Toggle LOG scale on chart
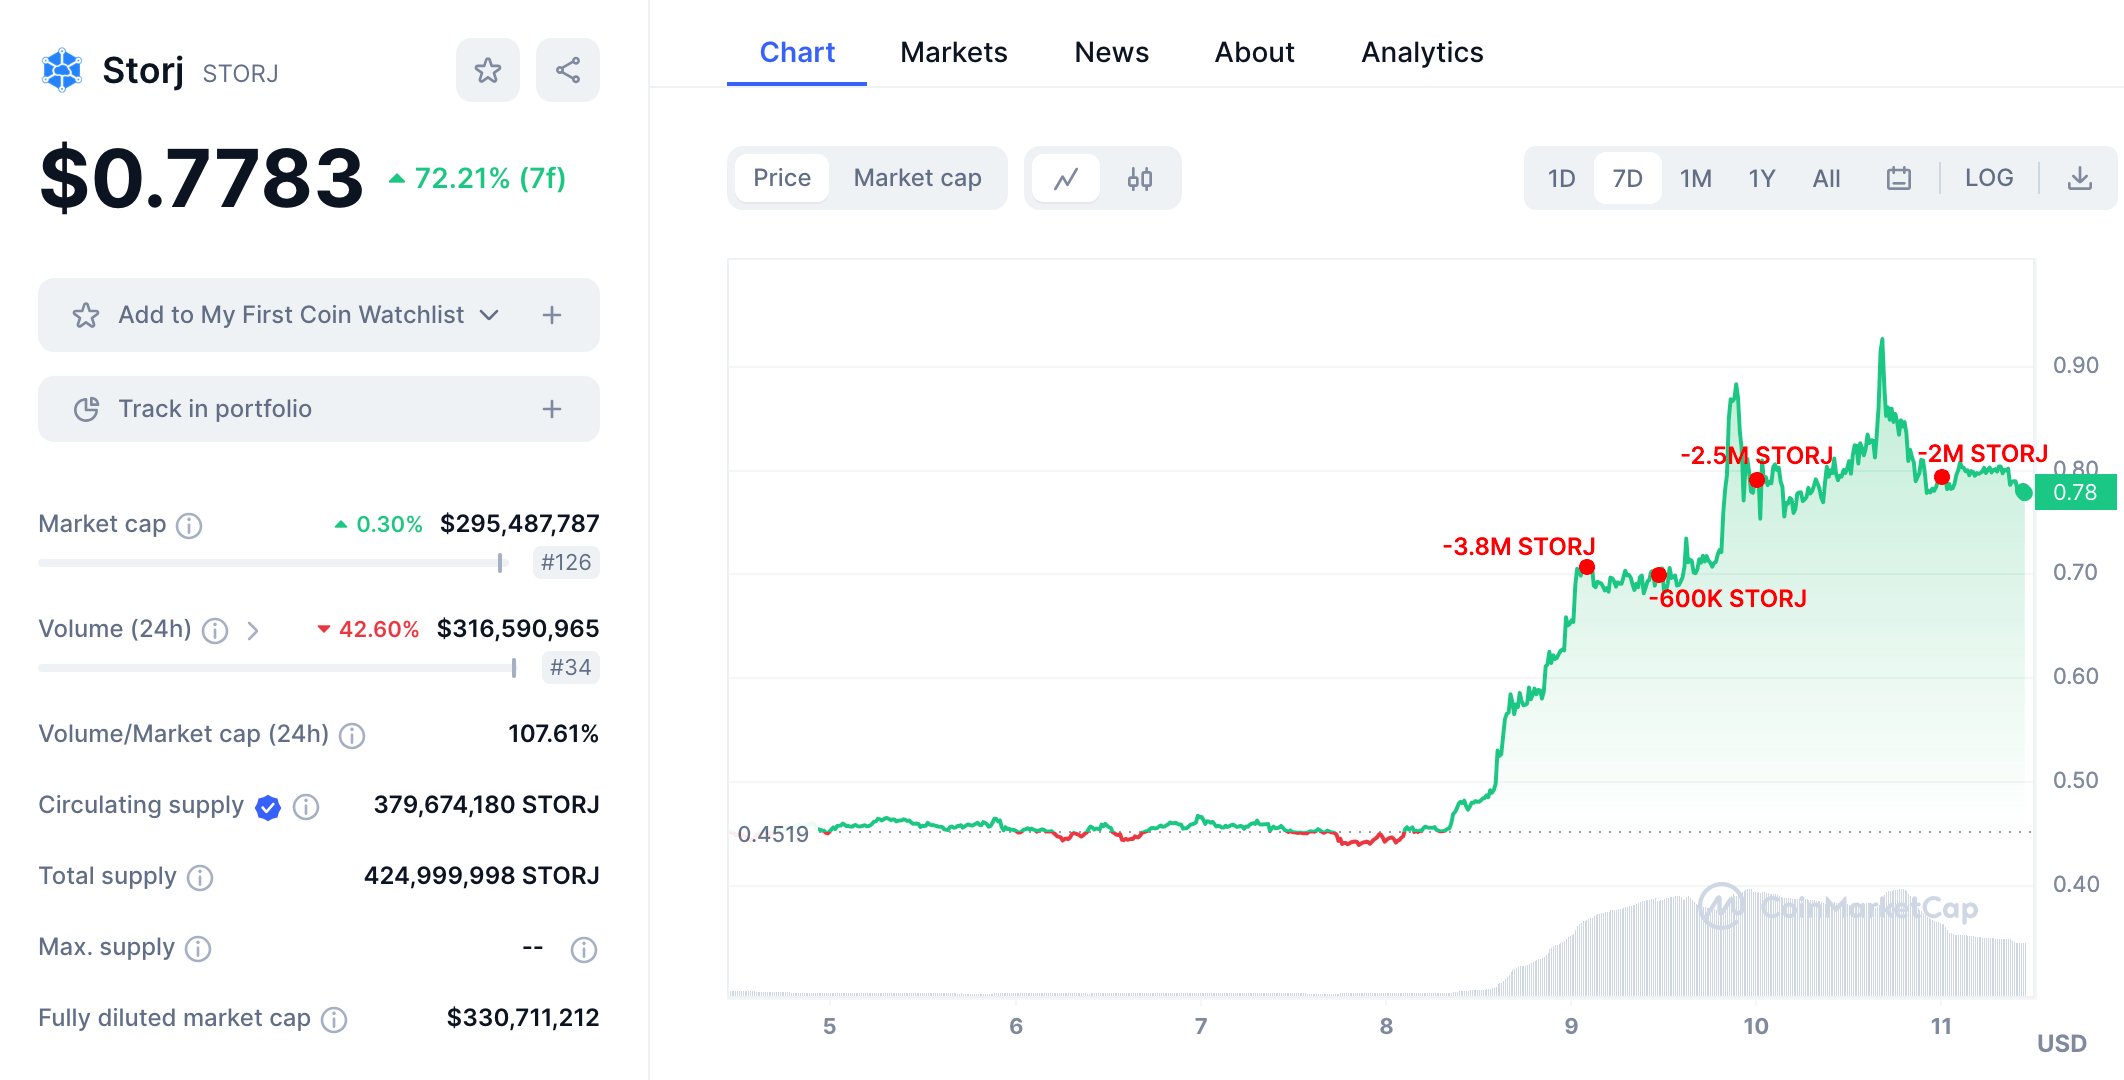This screenshot has width=2124, height=1080. (x=1988, y=178)
